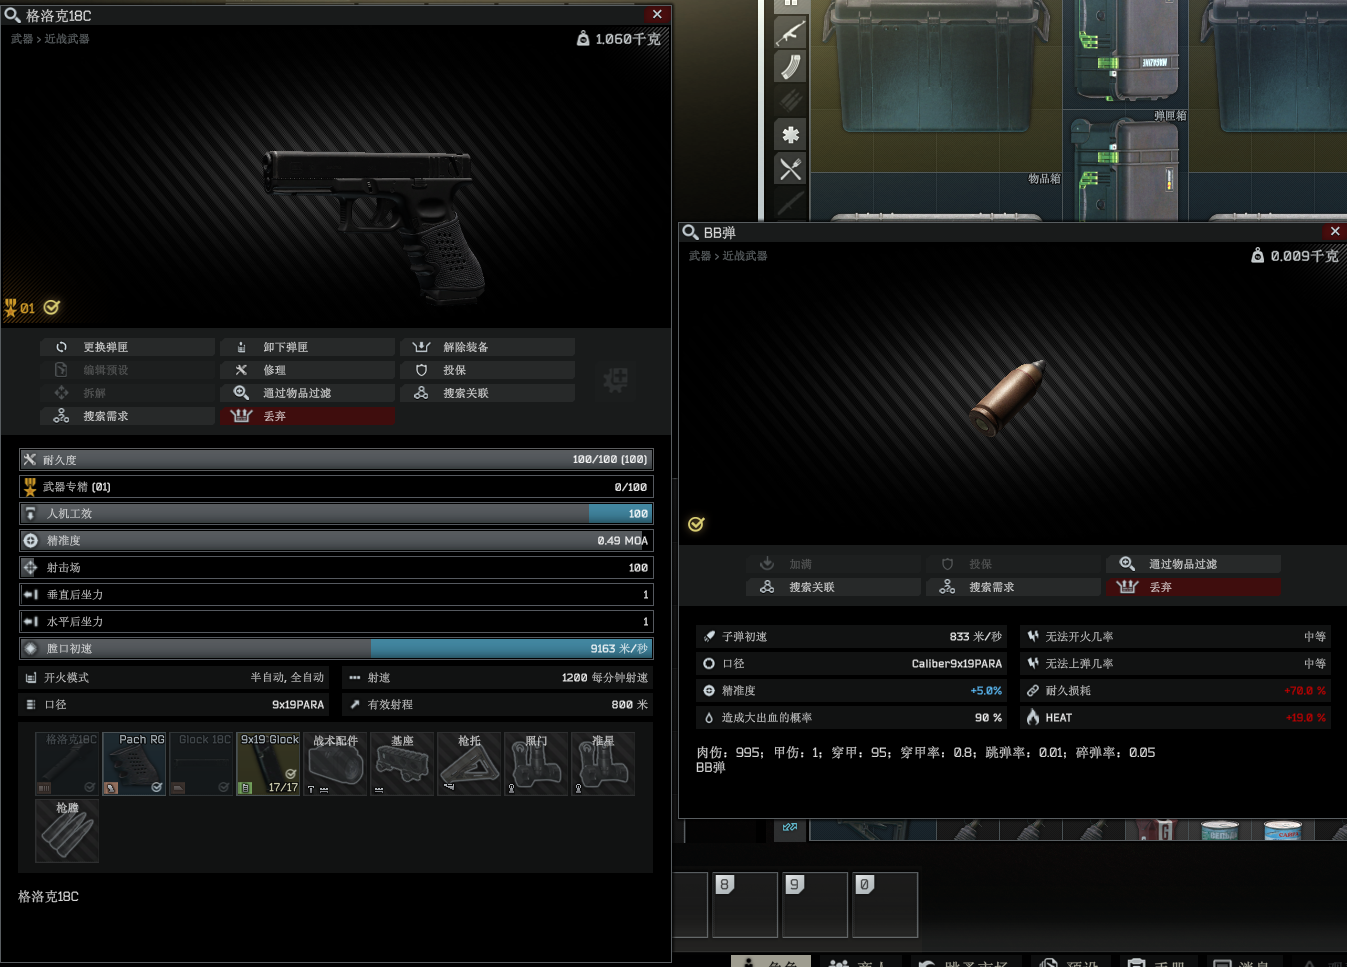This screenshot has height=967, width=1347.
Task: Click quick slot 0
Action: coord(885,905)
